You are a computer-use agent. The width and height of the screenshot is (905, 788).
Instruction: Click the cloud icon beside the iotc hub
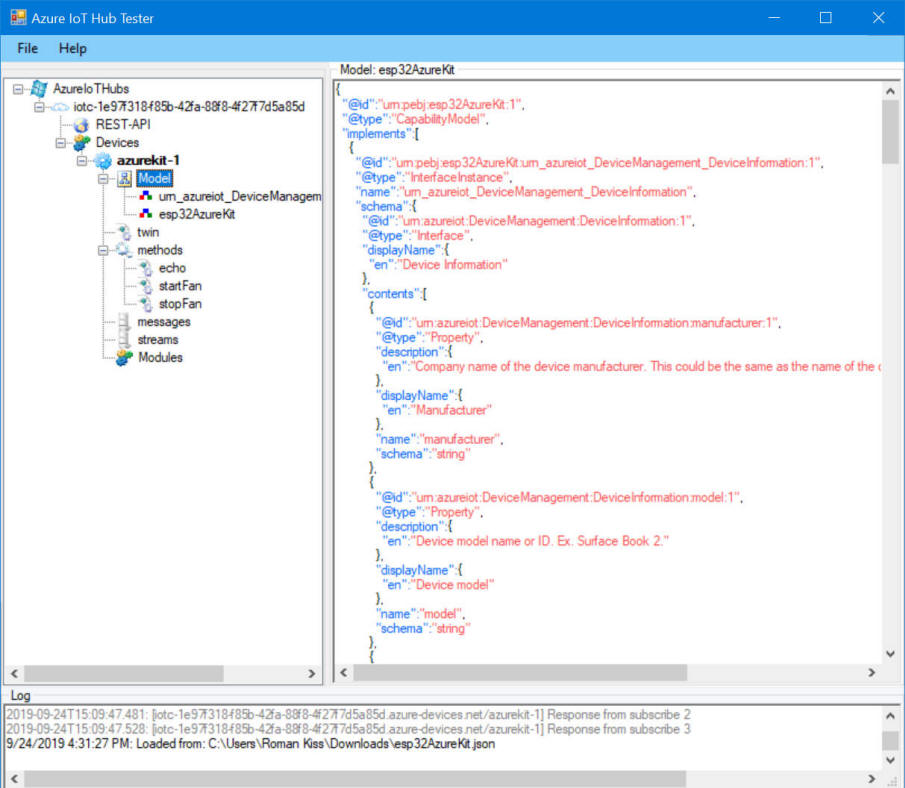[60, 107]
